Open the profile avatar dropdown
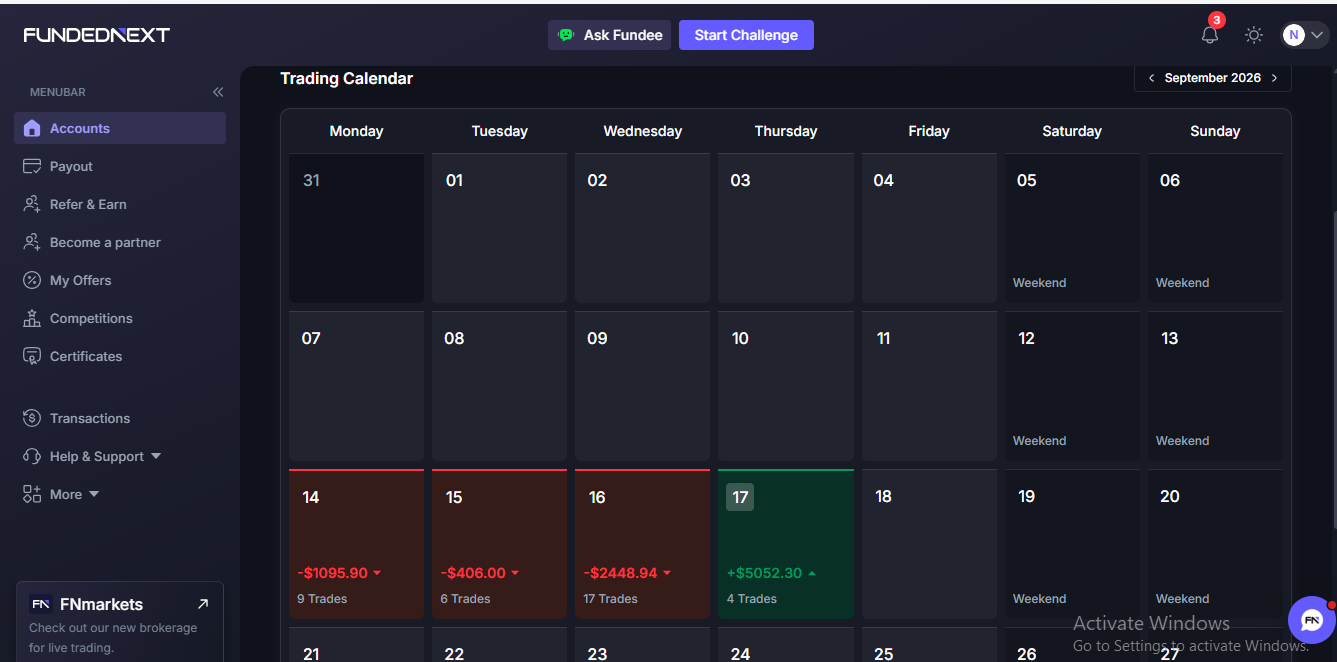This screenshot has height=662, width=1337. tap(1304, 35)
